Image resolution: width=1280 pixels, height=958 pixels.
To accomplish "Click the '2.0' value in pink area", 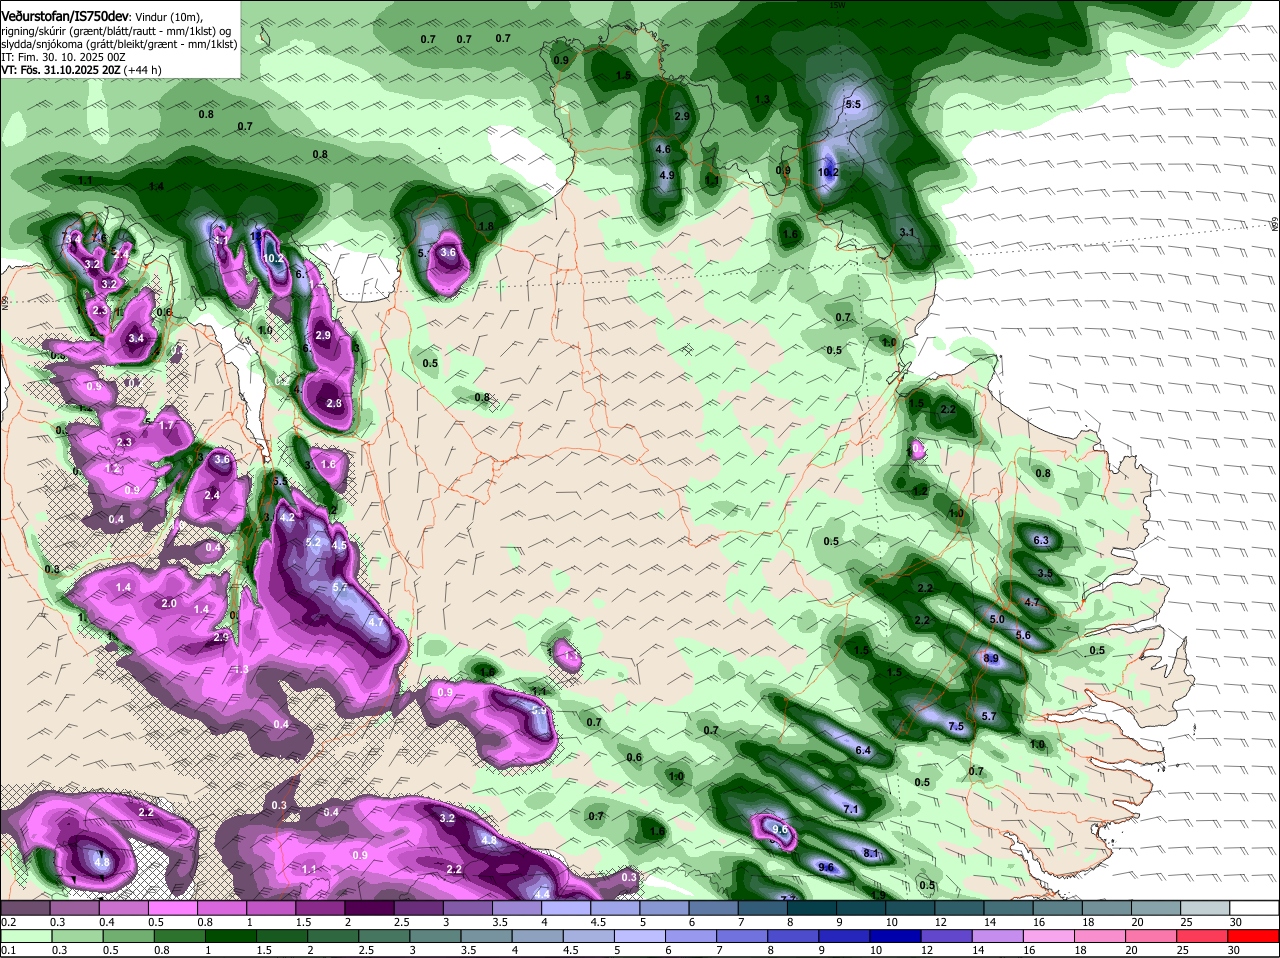I will point(169,603).
